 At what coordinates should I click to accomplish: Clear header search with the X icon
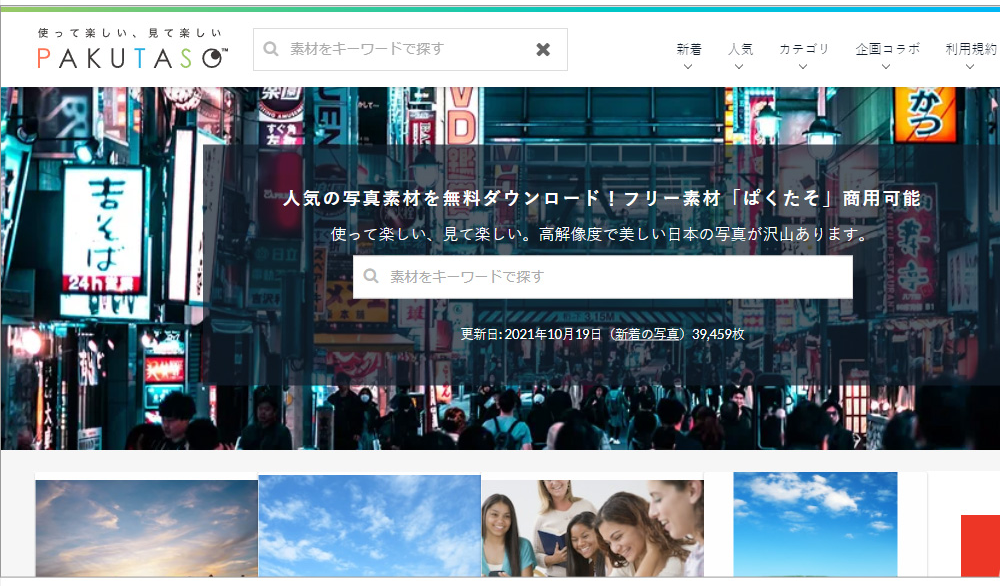(x=543, y=49)
